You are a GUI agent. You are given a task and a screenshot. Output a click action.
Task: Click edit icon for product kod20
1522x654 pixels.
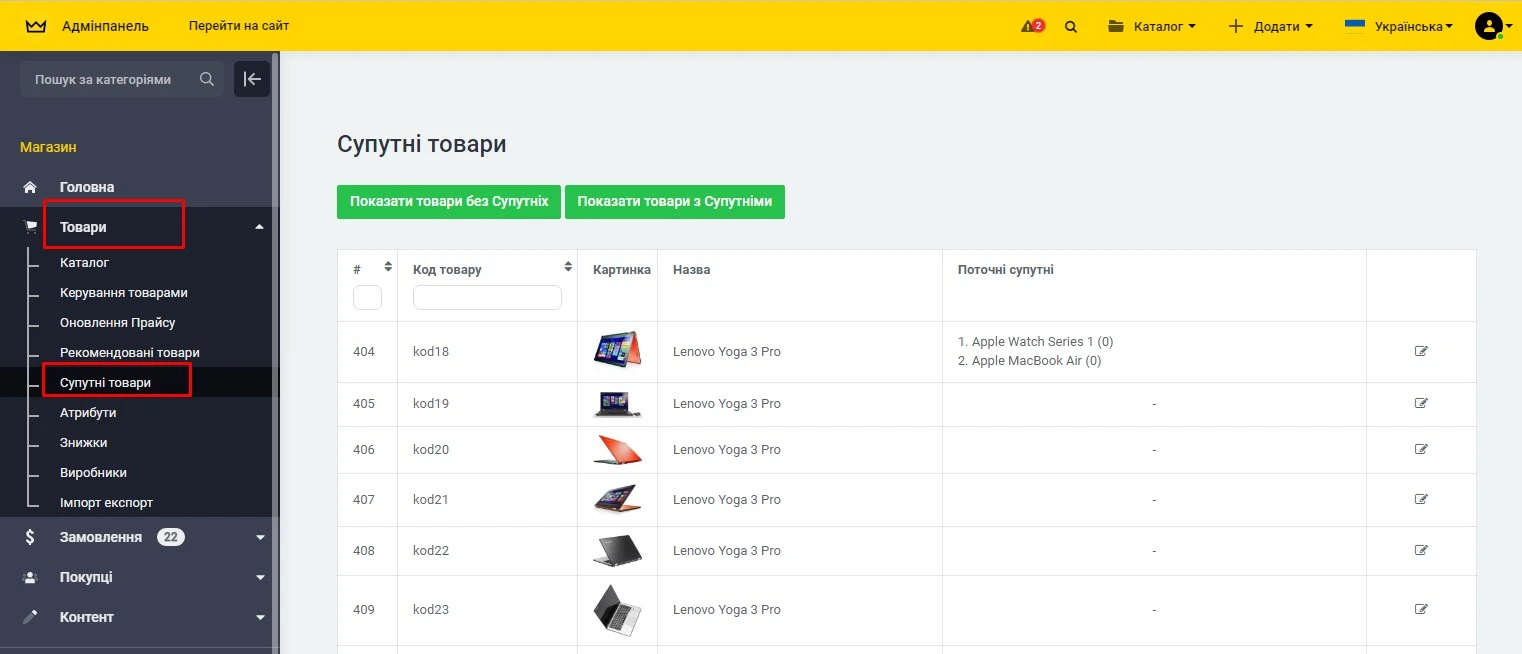point(1421,450)
